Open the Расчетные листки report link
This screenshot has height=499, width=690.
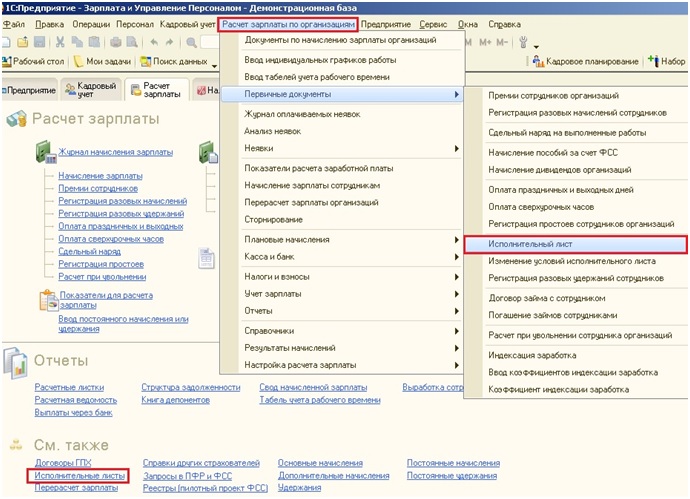(x=70, y=387)
